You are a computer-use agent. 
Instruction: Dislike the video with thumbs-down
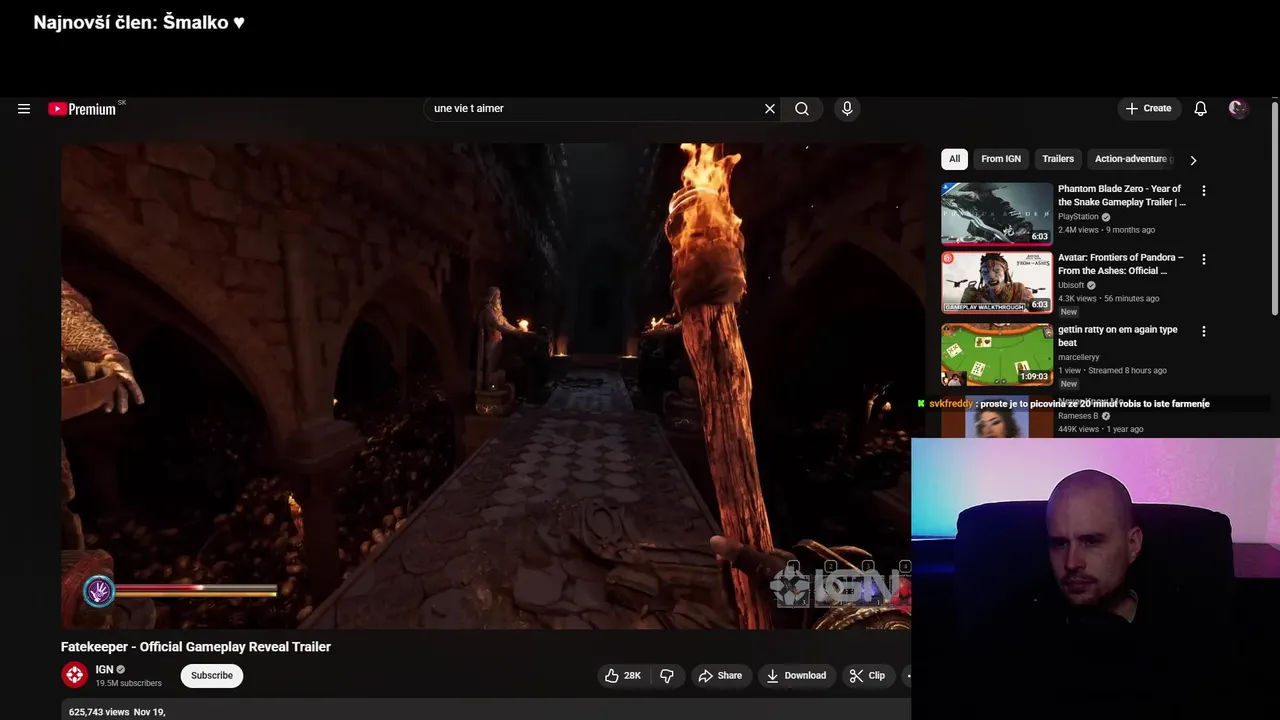[667, 676]
